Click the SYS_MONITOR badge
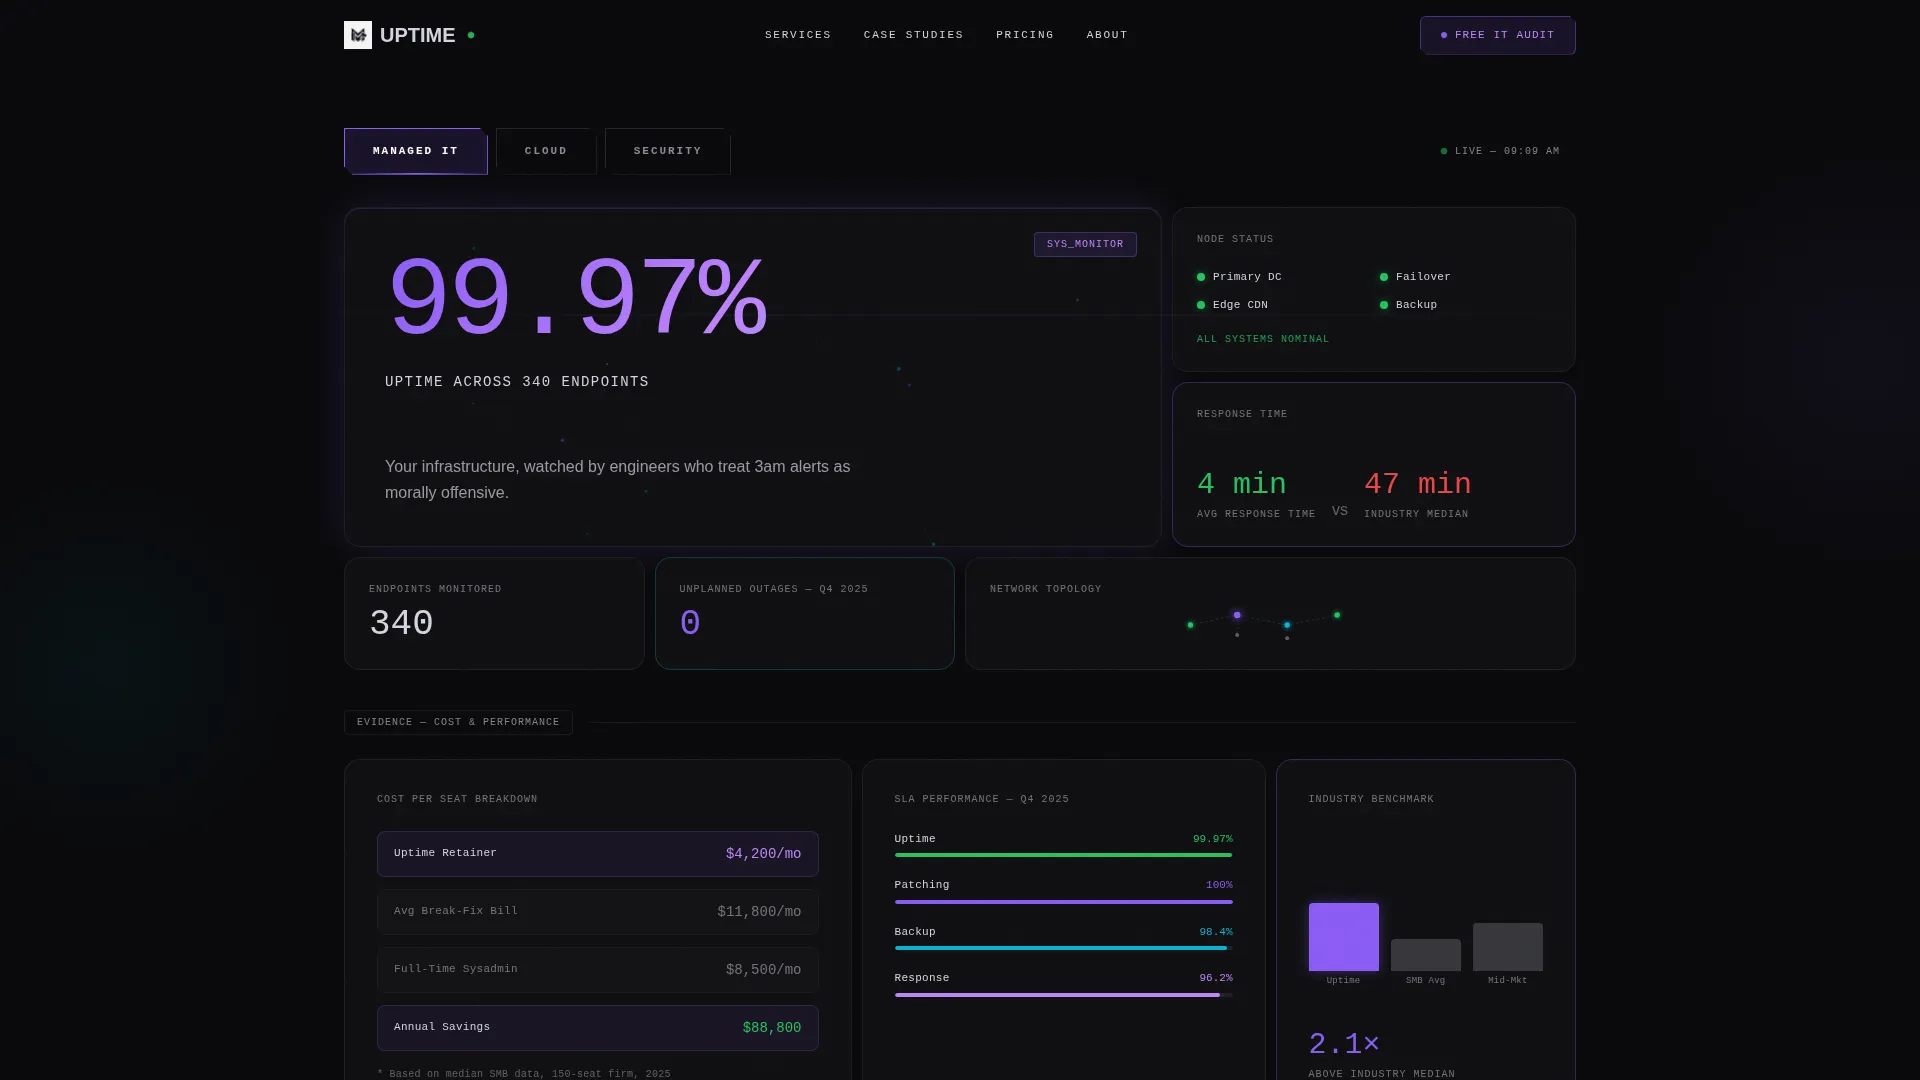The width and height of the screenshot is (1920, 1080). pyautogui.click(x=1085, y=244)
